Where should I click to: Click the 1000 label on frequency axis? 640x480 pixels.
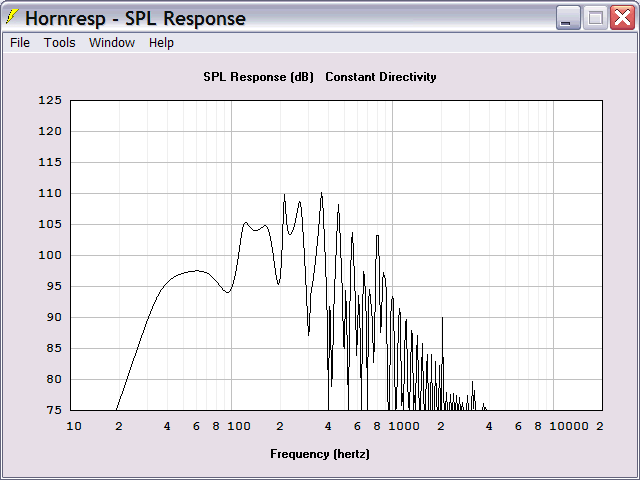[x=404, y=426]
